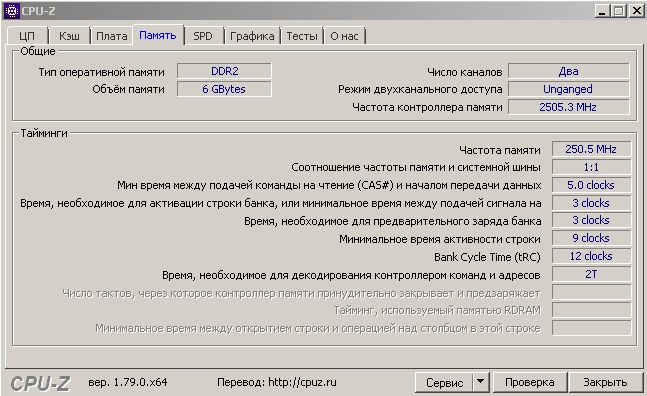Go to the SPD tab
Screen dimensions: 647x396
[203, 36]
